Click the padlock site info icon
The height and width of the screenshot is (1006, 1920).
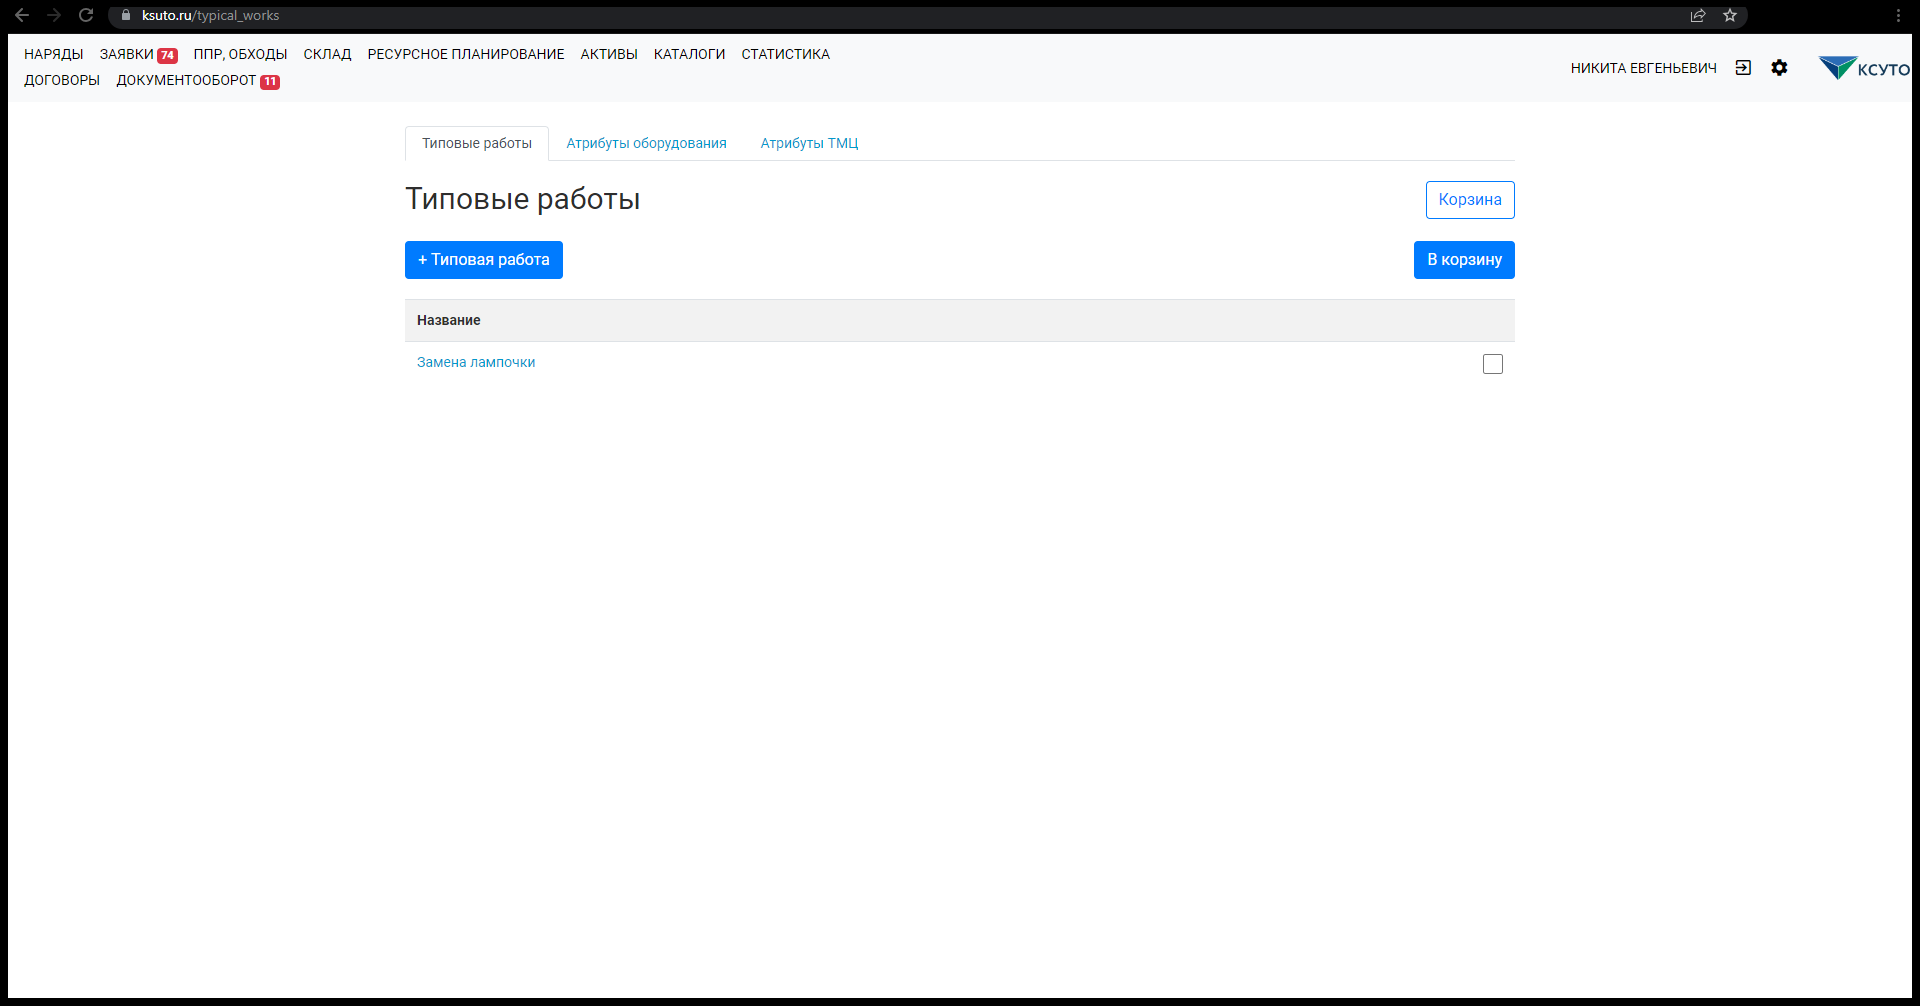click(126, 15)
